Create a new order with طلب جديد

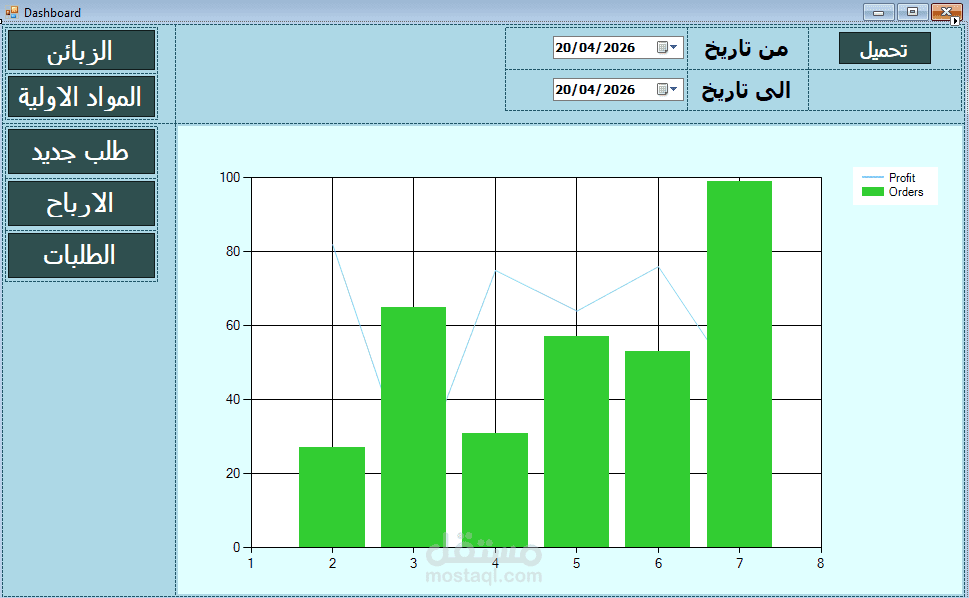pos(81,151)
